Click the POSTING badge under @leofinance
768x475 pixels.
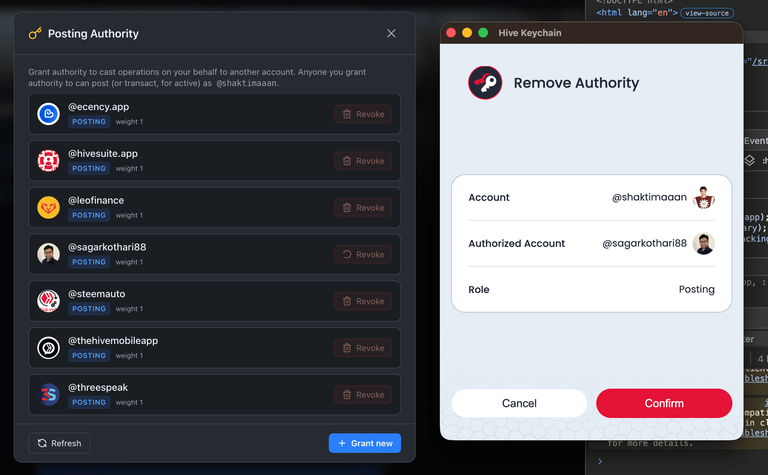pos(89,215)
